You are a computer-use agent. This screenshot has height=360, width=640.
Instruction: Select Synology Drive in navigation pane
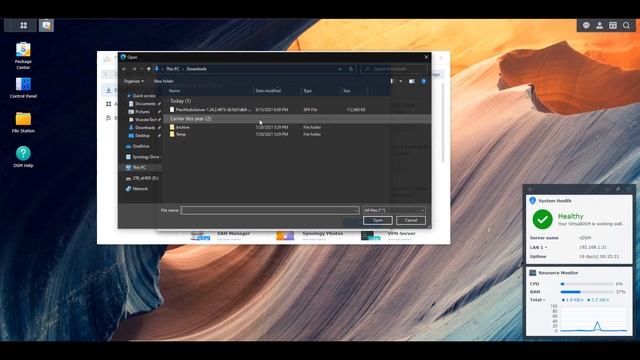click(x=143, y=157)
